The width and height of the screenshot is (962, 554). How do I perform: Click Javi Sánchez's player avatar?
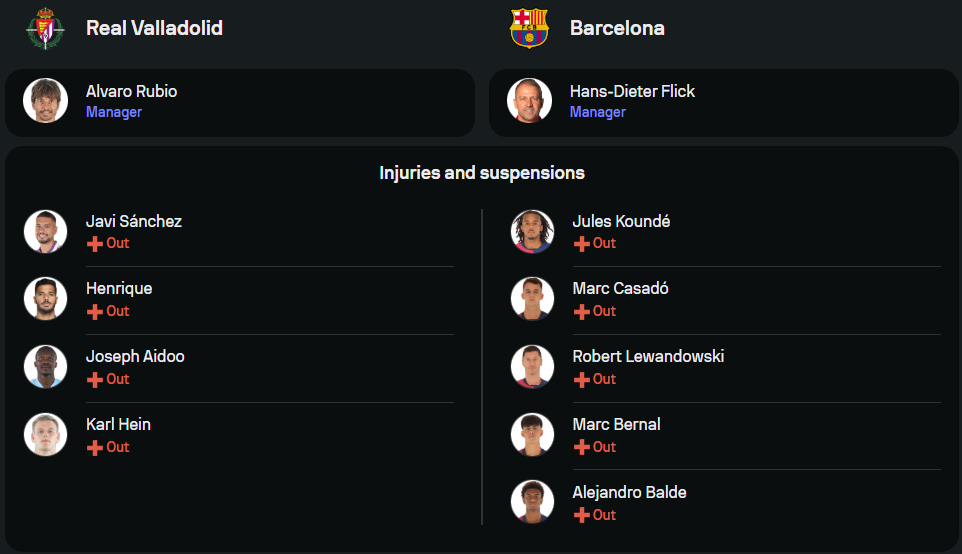(45, 231)
